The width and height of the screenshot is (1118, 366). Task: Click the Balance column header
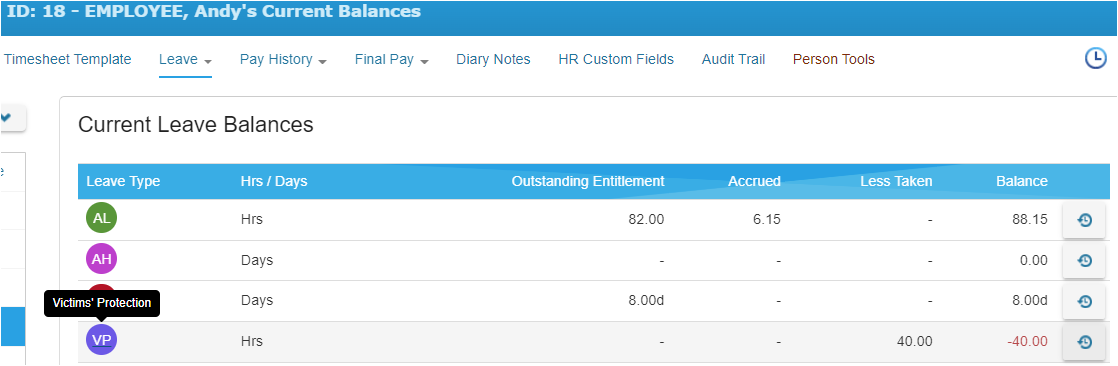[1022, 181]
